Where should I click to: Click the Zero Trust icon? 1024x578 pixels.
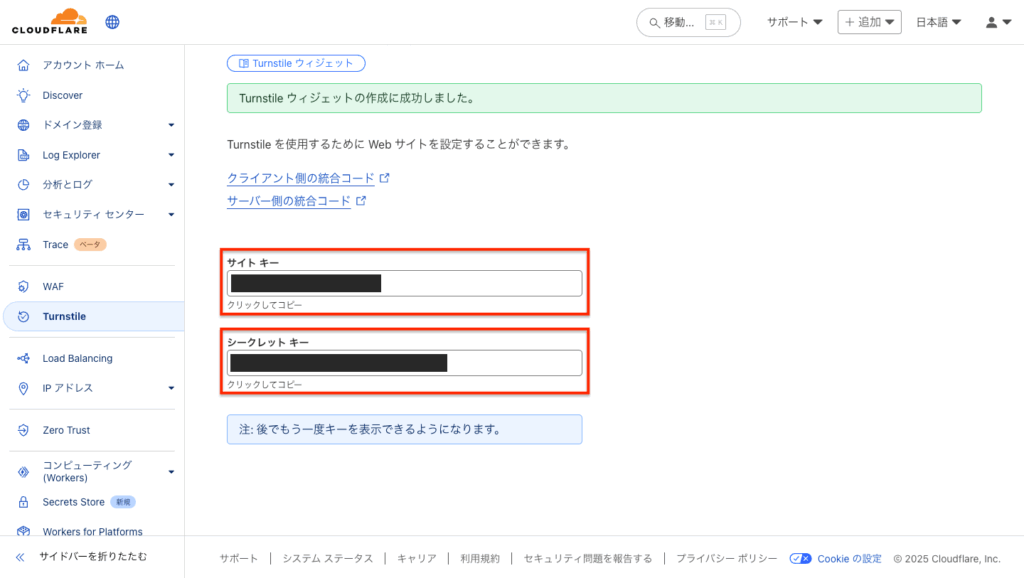coord(24,430)
